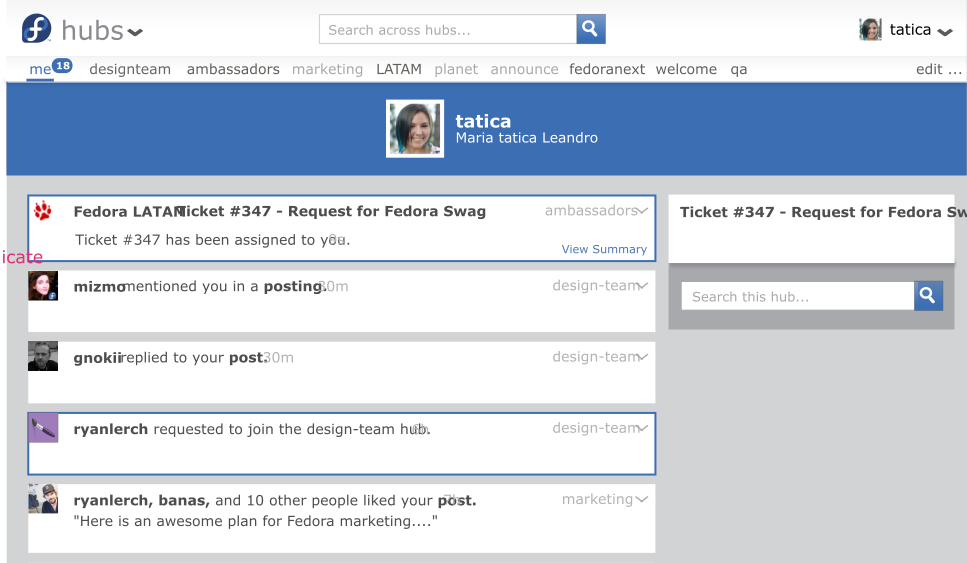Expand design-team chevron on gnokii's item
Screen dimensions: 967x563
click(643, 357)
